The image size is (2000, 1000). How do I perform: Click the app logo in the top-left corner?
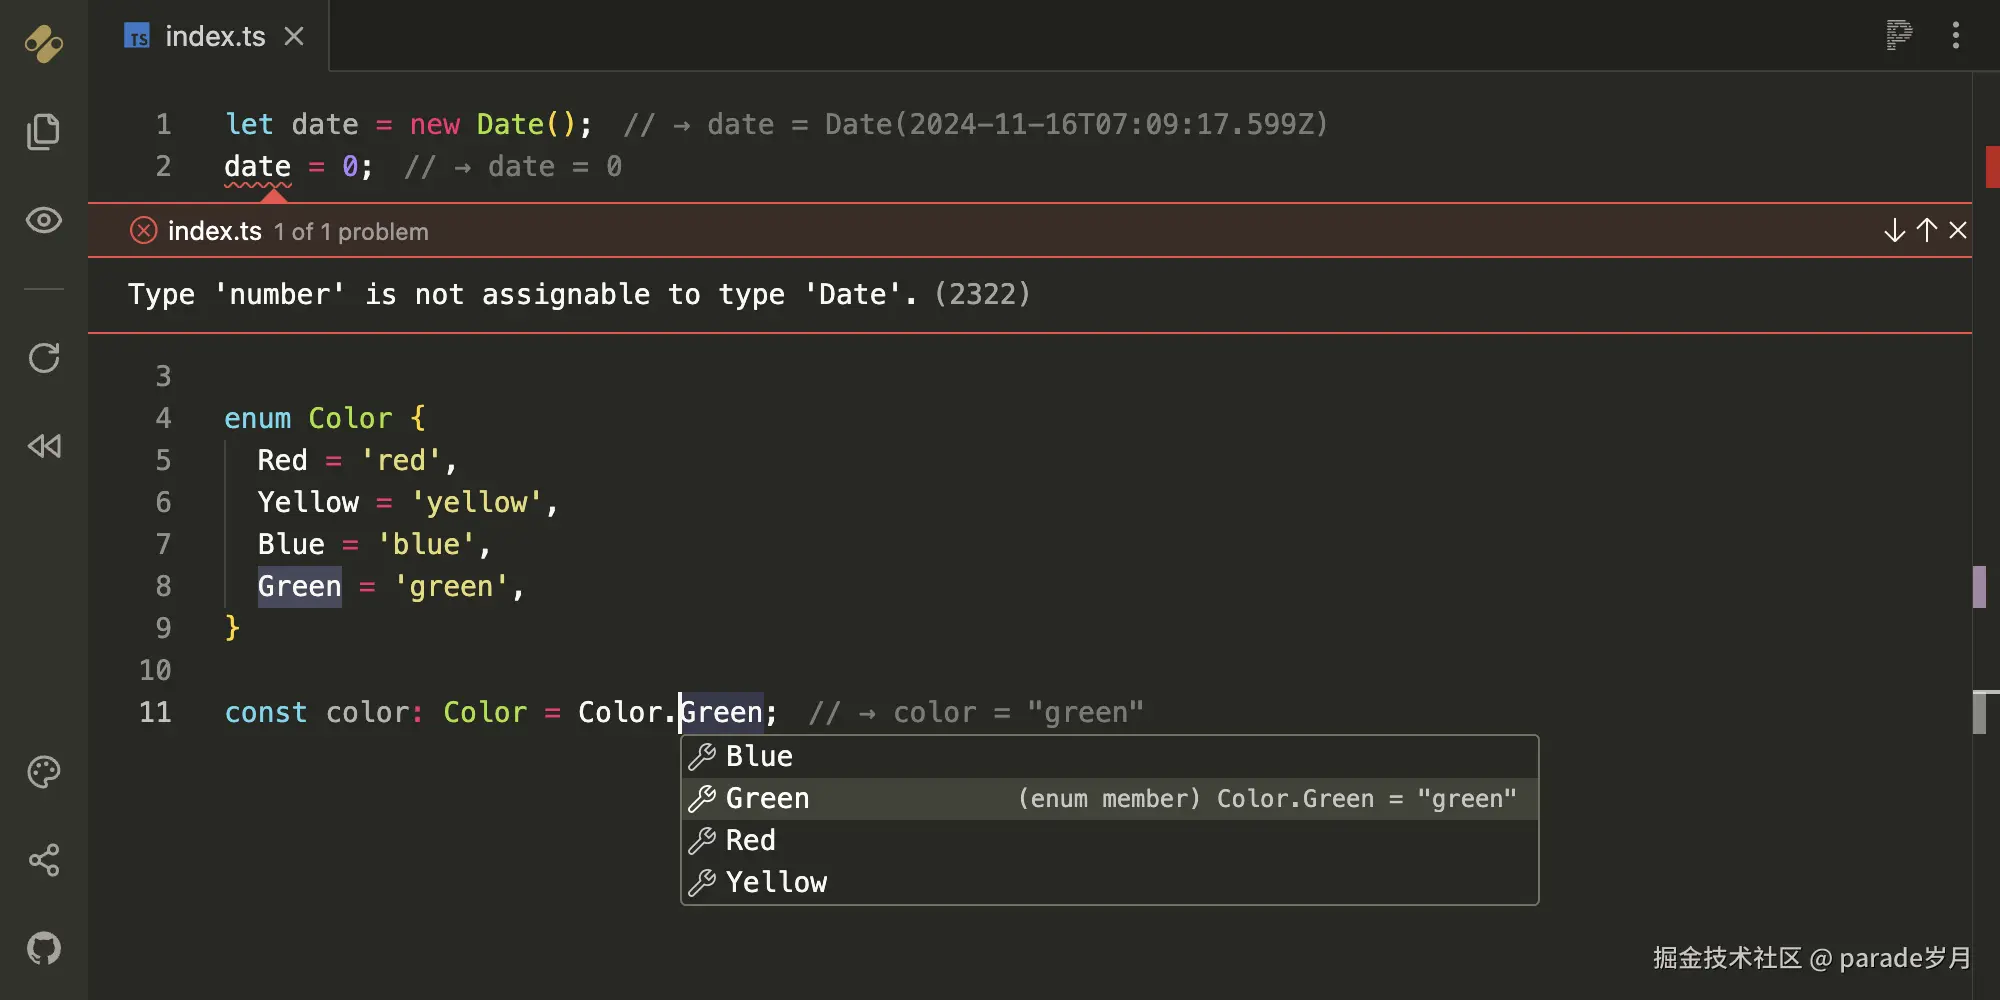pos(44,44)
